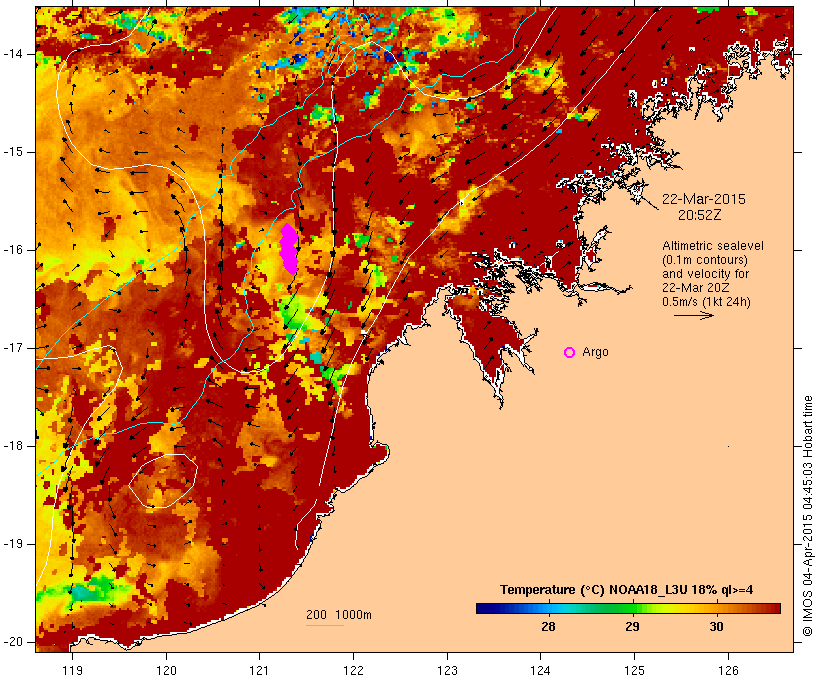
Task: Click the 1000m isobath legend label
Action: pyautogui.click(x=354, y=615)
